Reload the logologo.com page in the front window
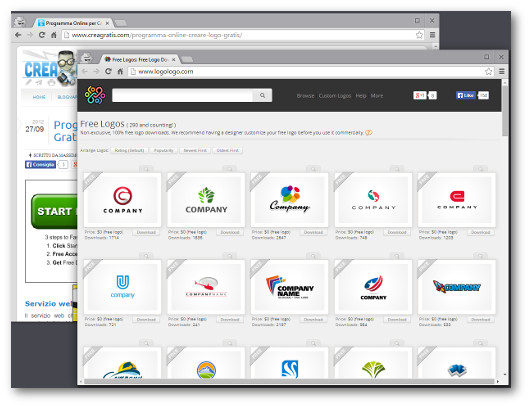The image size is (530, 407). 108,71
